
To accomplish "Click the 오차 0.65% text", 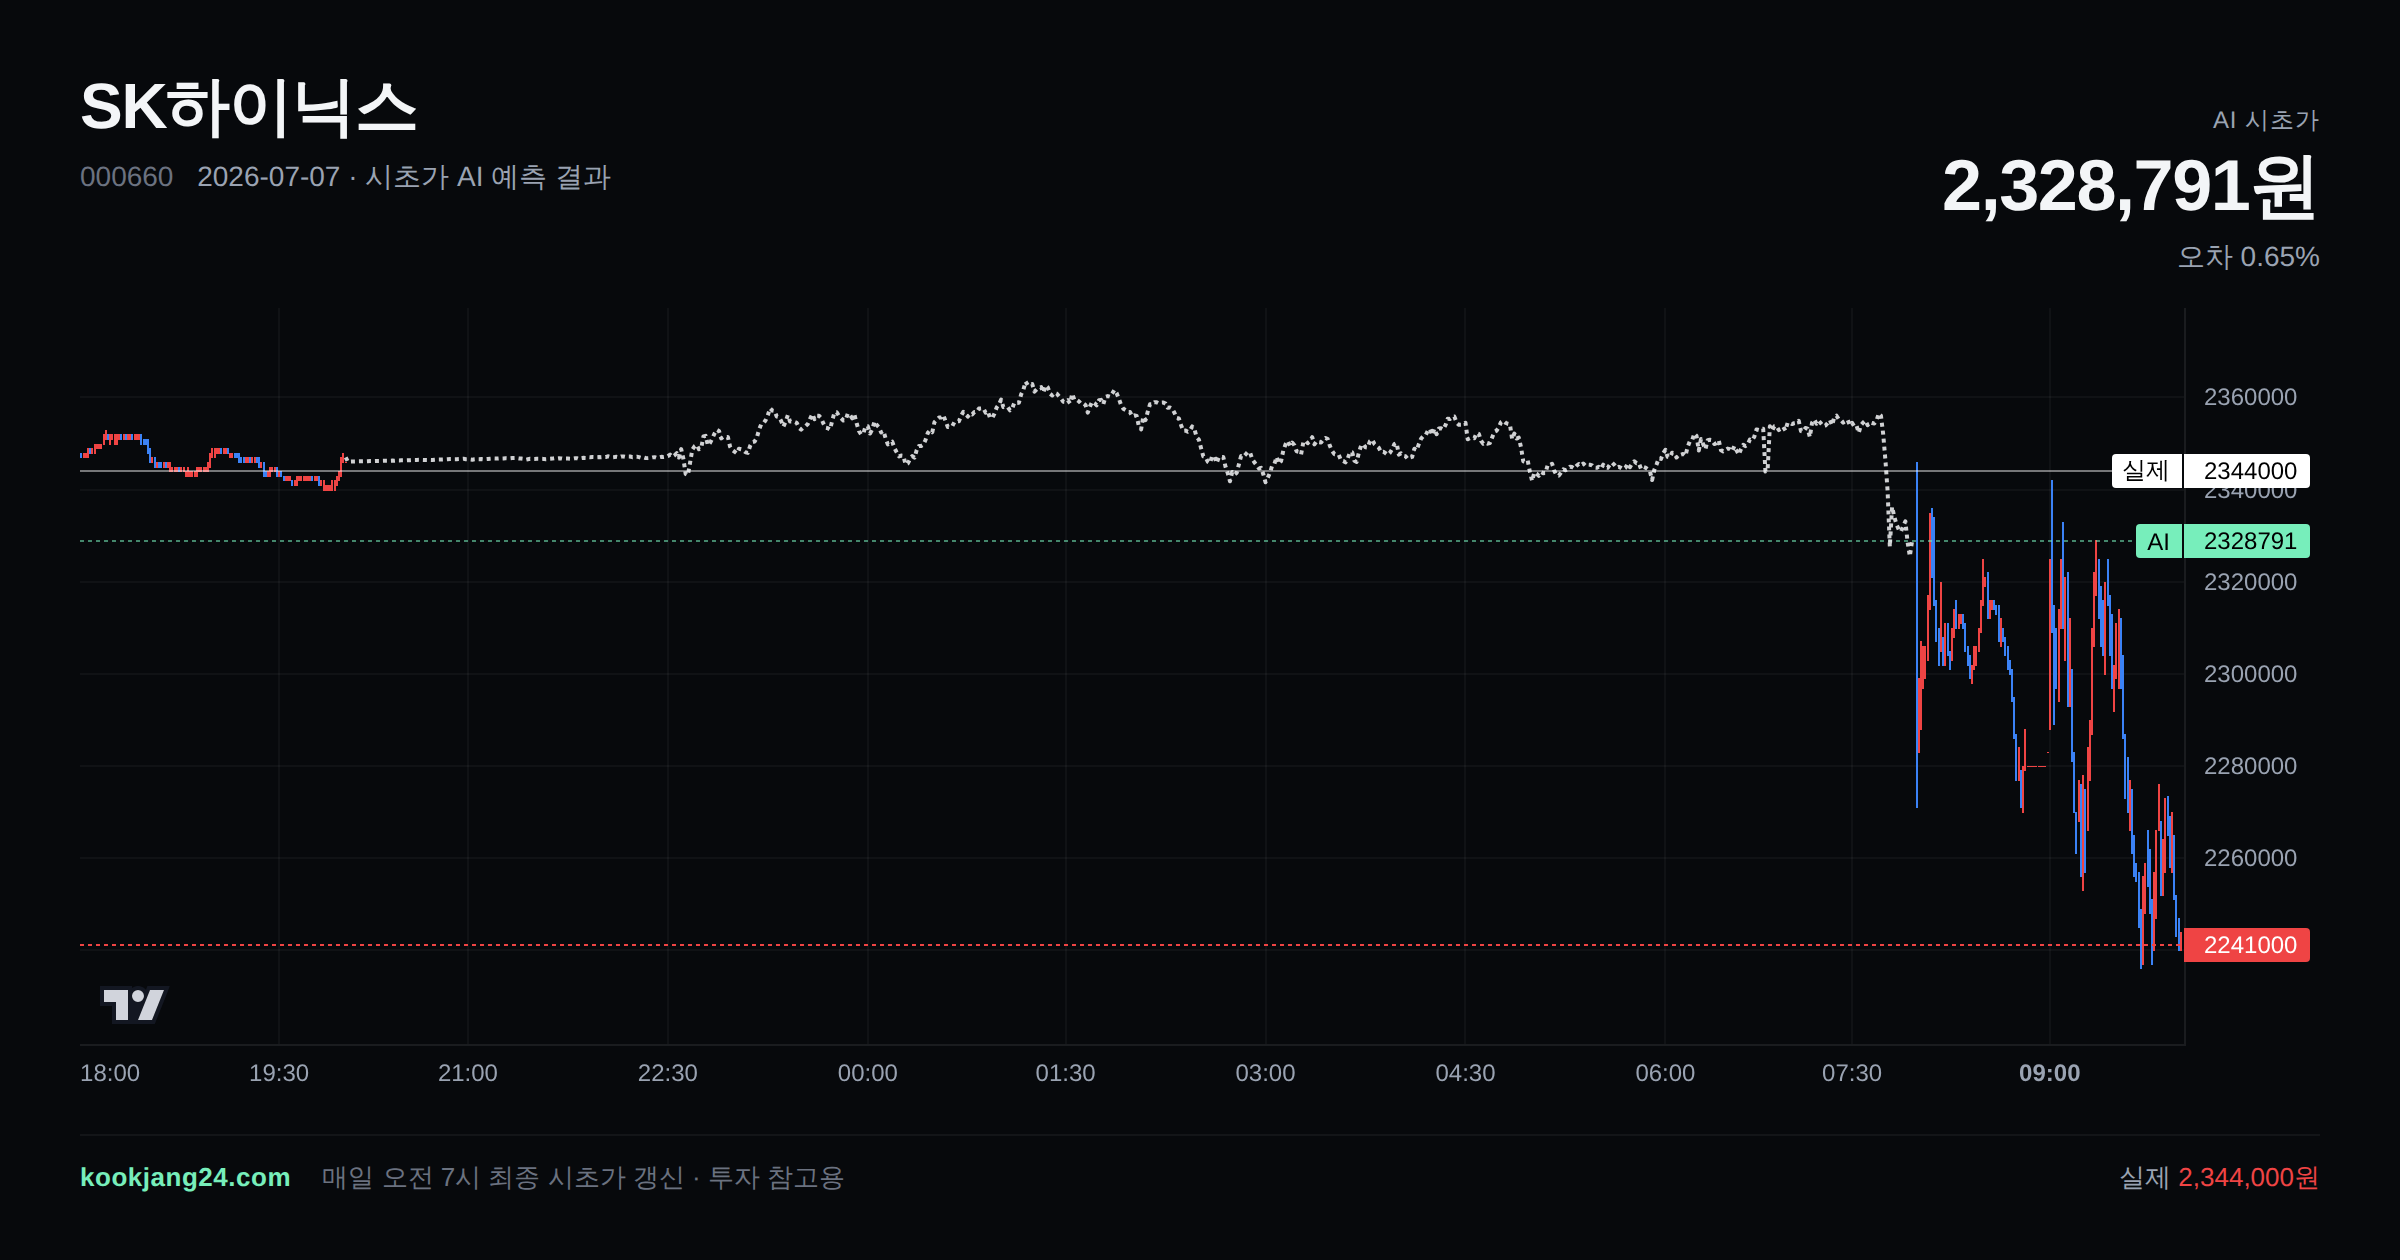I will (2248, 257).
